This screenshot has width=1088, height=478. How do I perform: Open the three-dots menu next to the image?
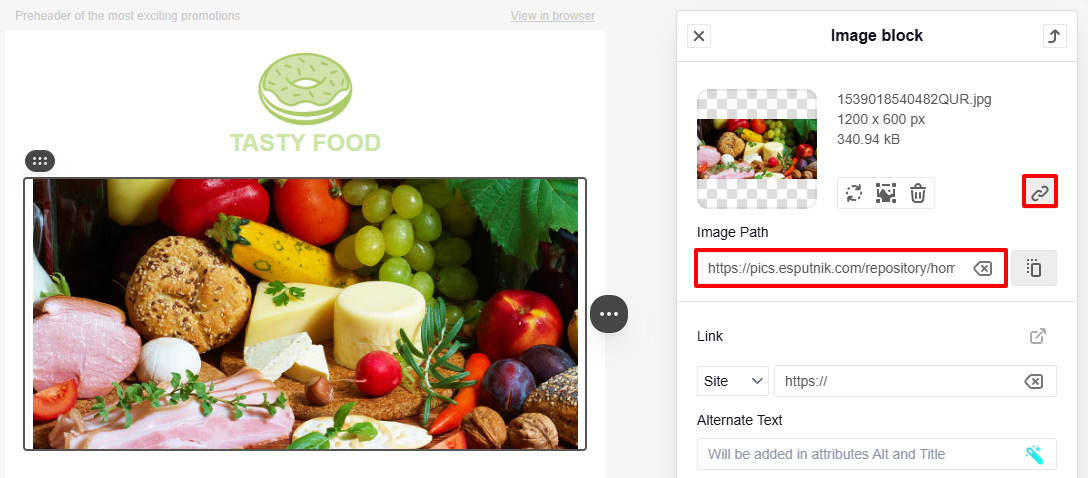(609, 314)
